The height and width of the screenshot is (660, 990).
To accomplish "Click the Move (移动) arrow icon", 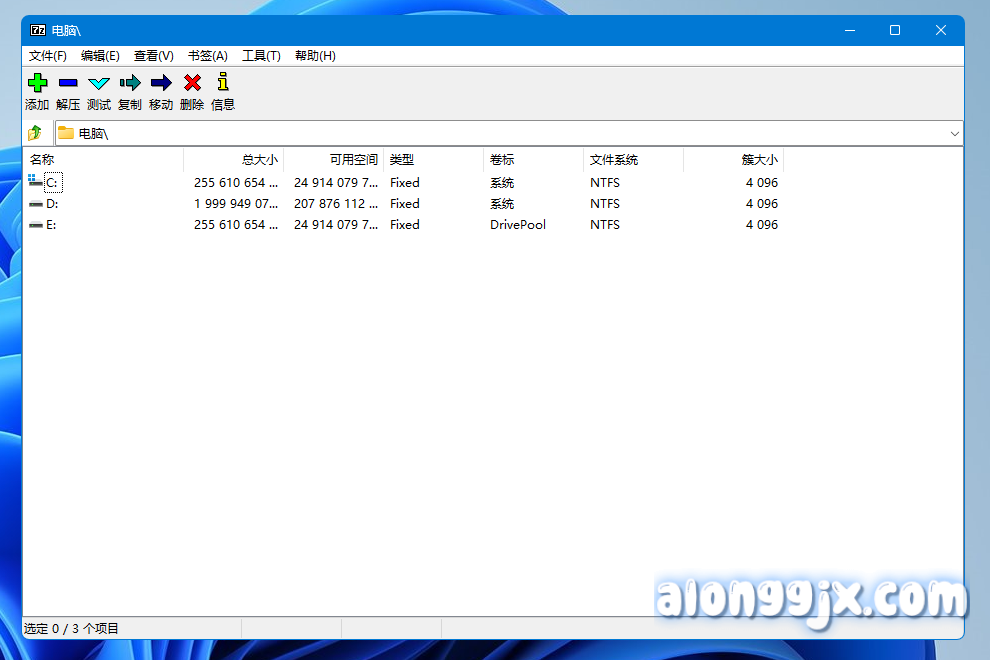I will pos(161,83).
